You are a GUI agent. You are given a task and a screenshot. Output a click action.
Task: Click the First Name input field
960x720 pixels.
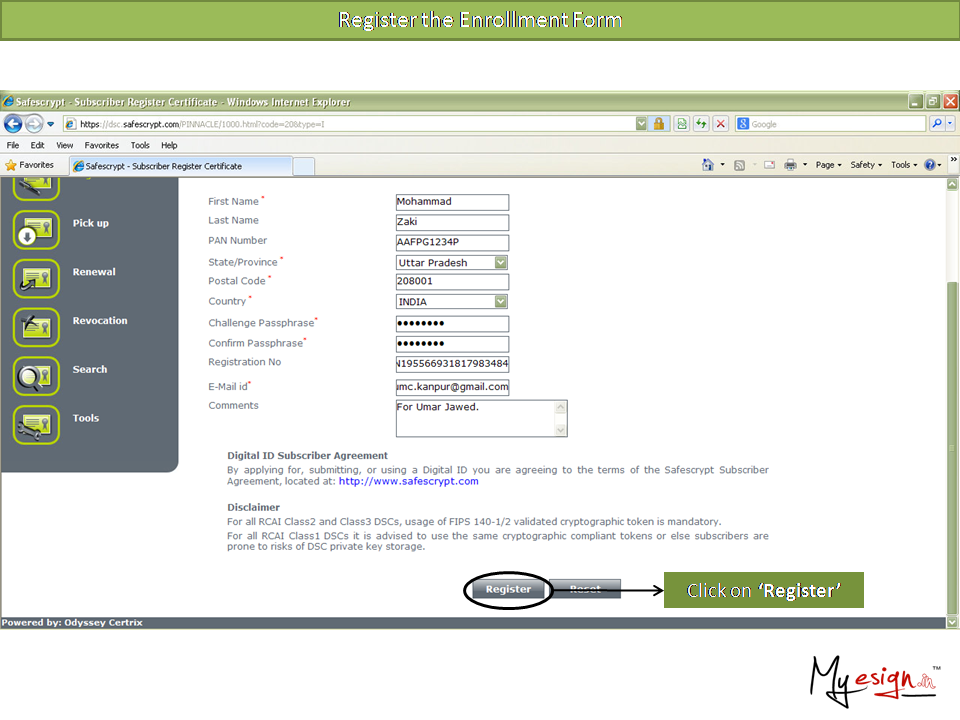452,202
